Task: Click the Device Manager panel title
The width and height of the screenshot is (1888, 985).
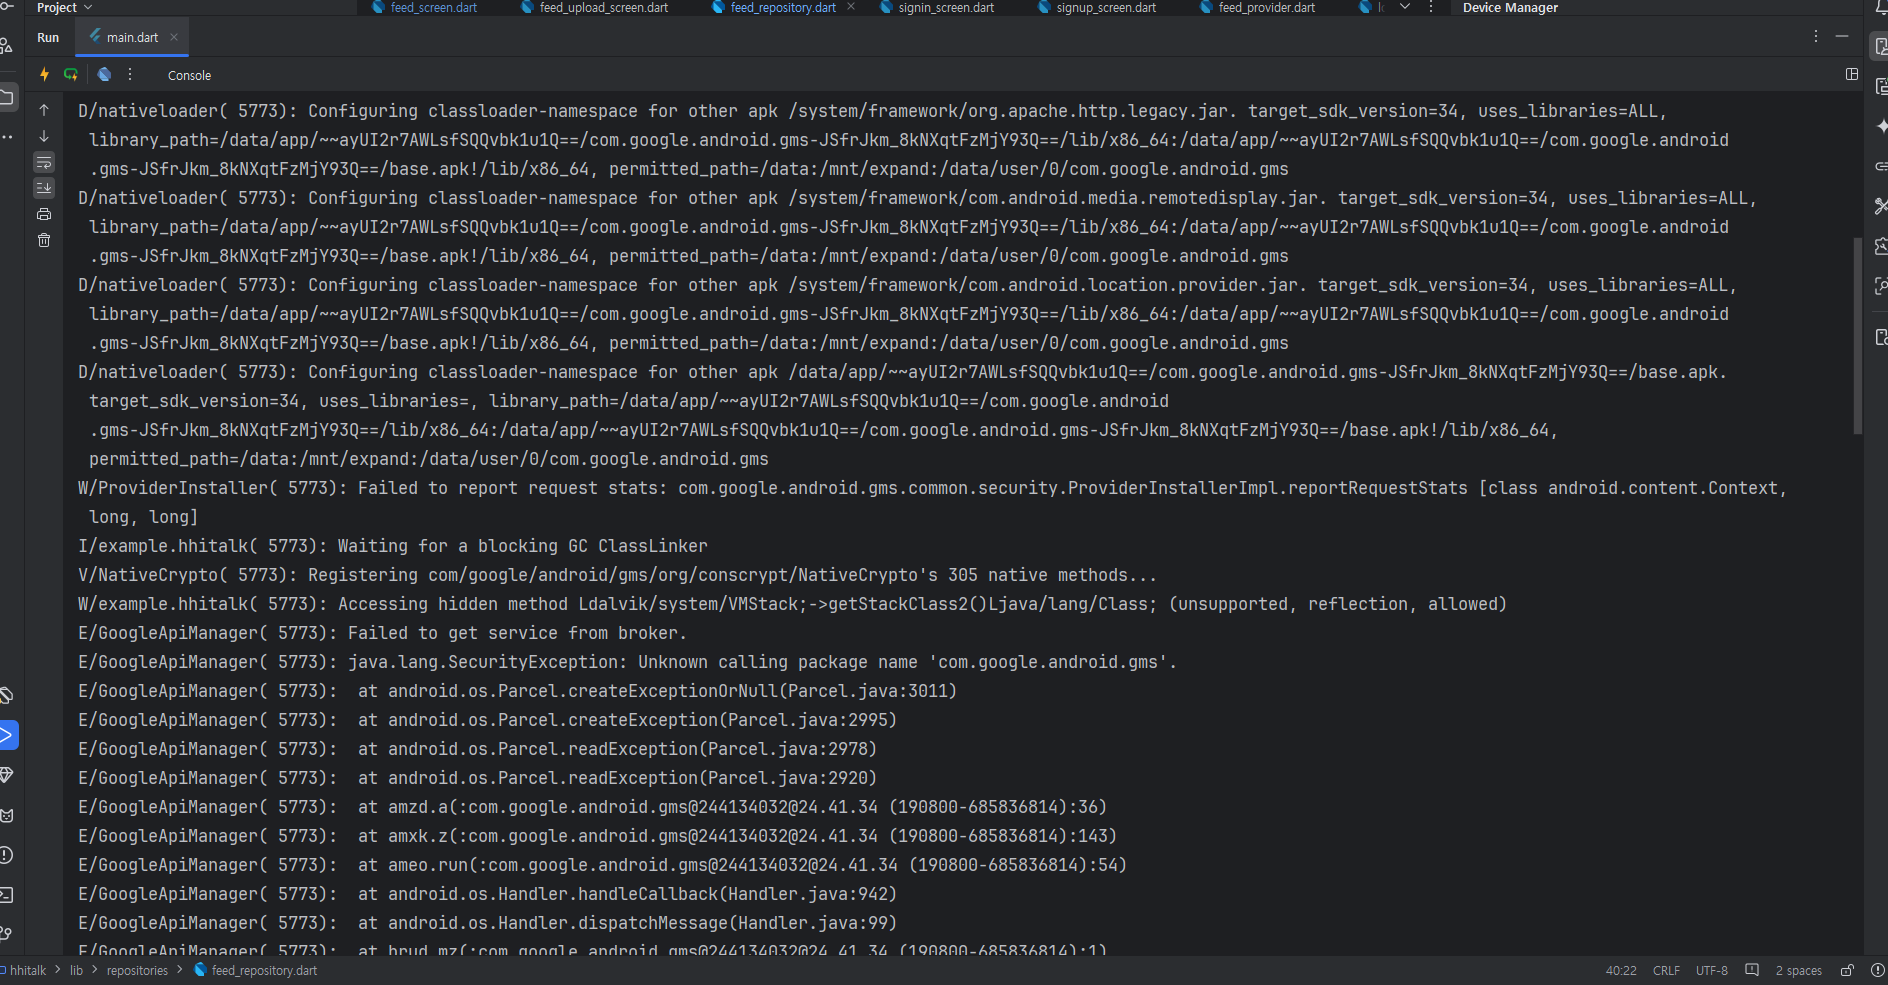Action: [1510, 7]
